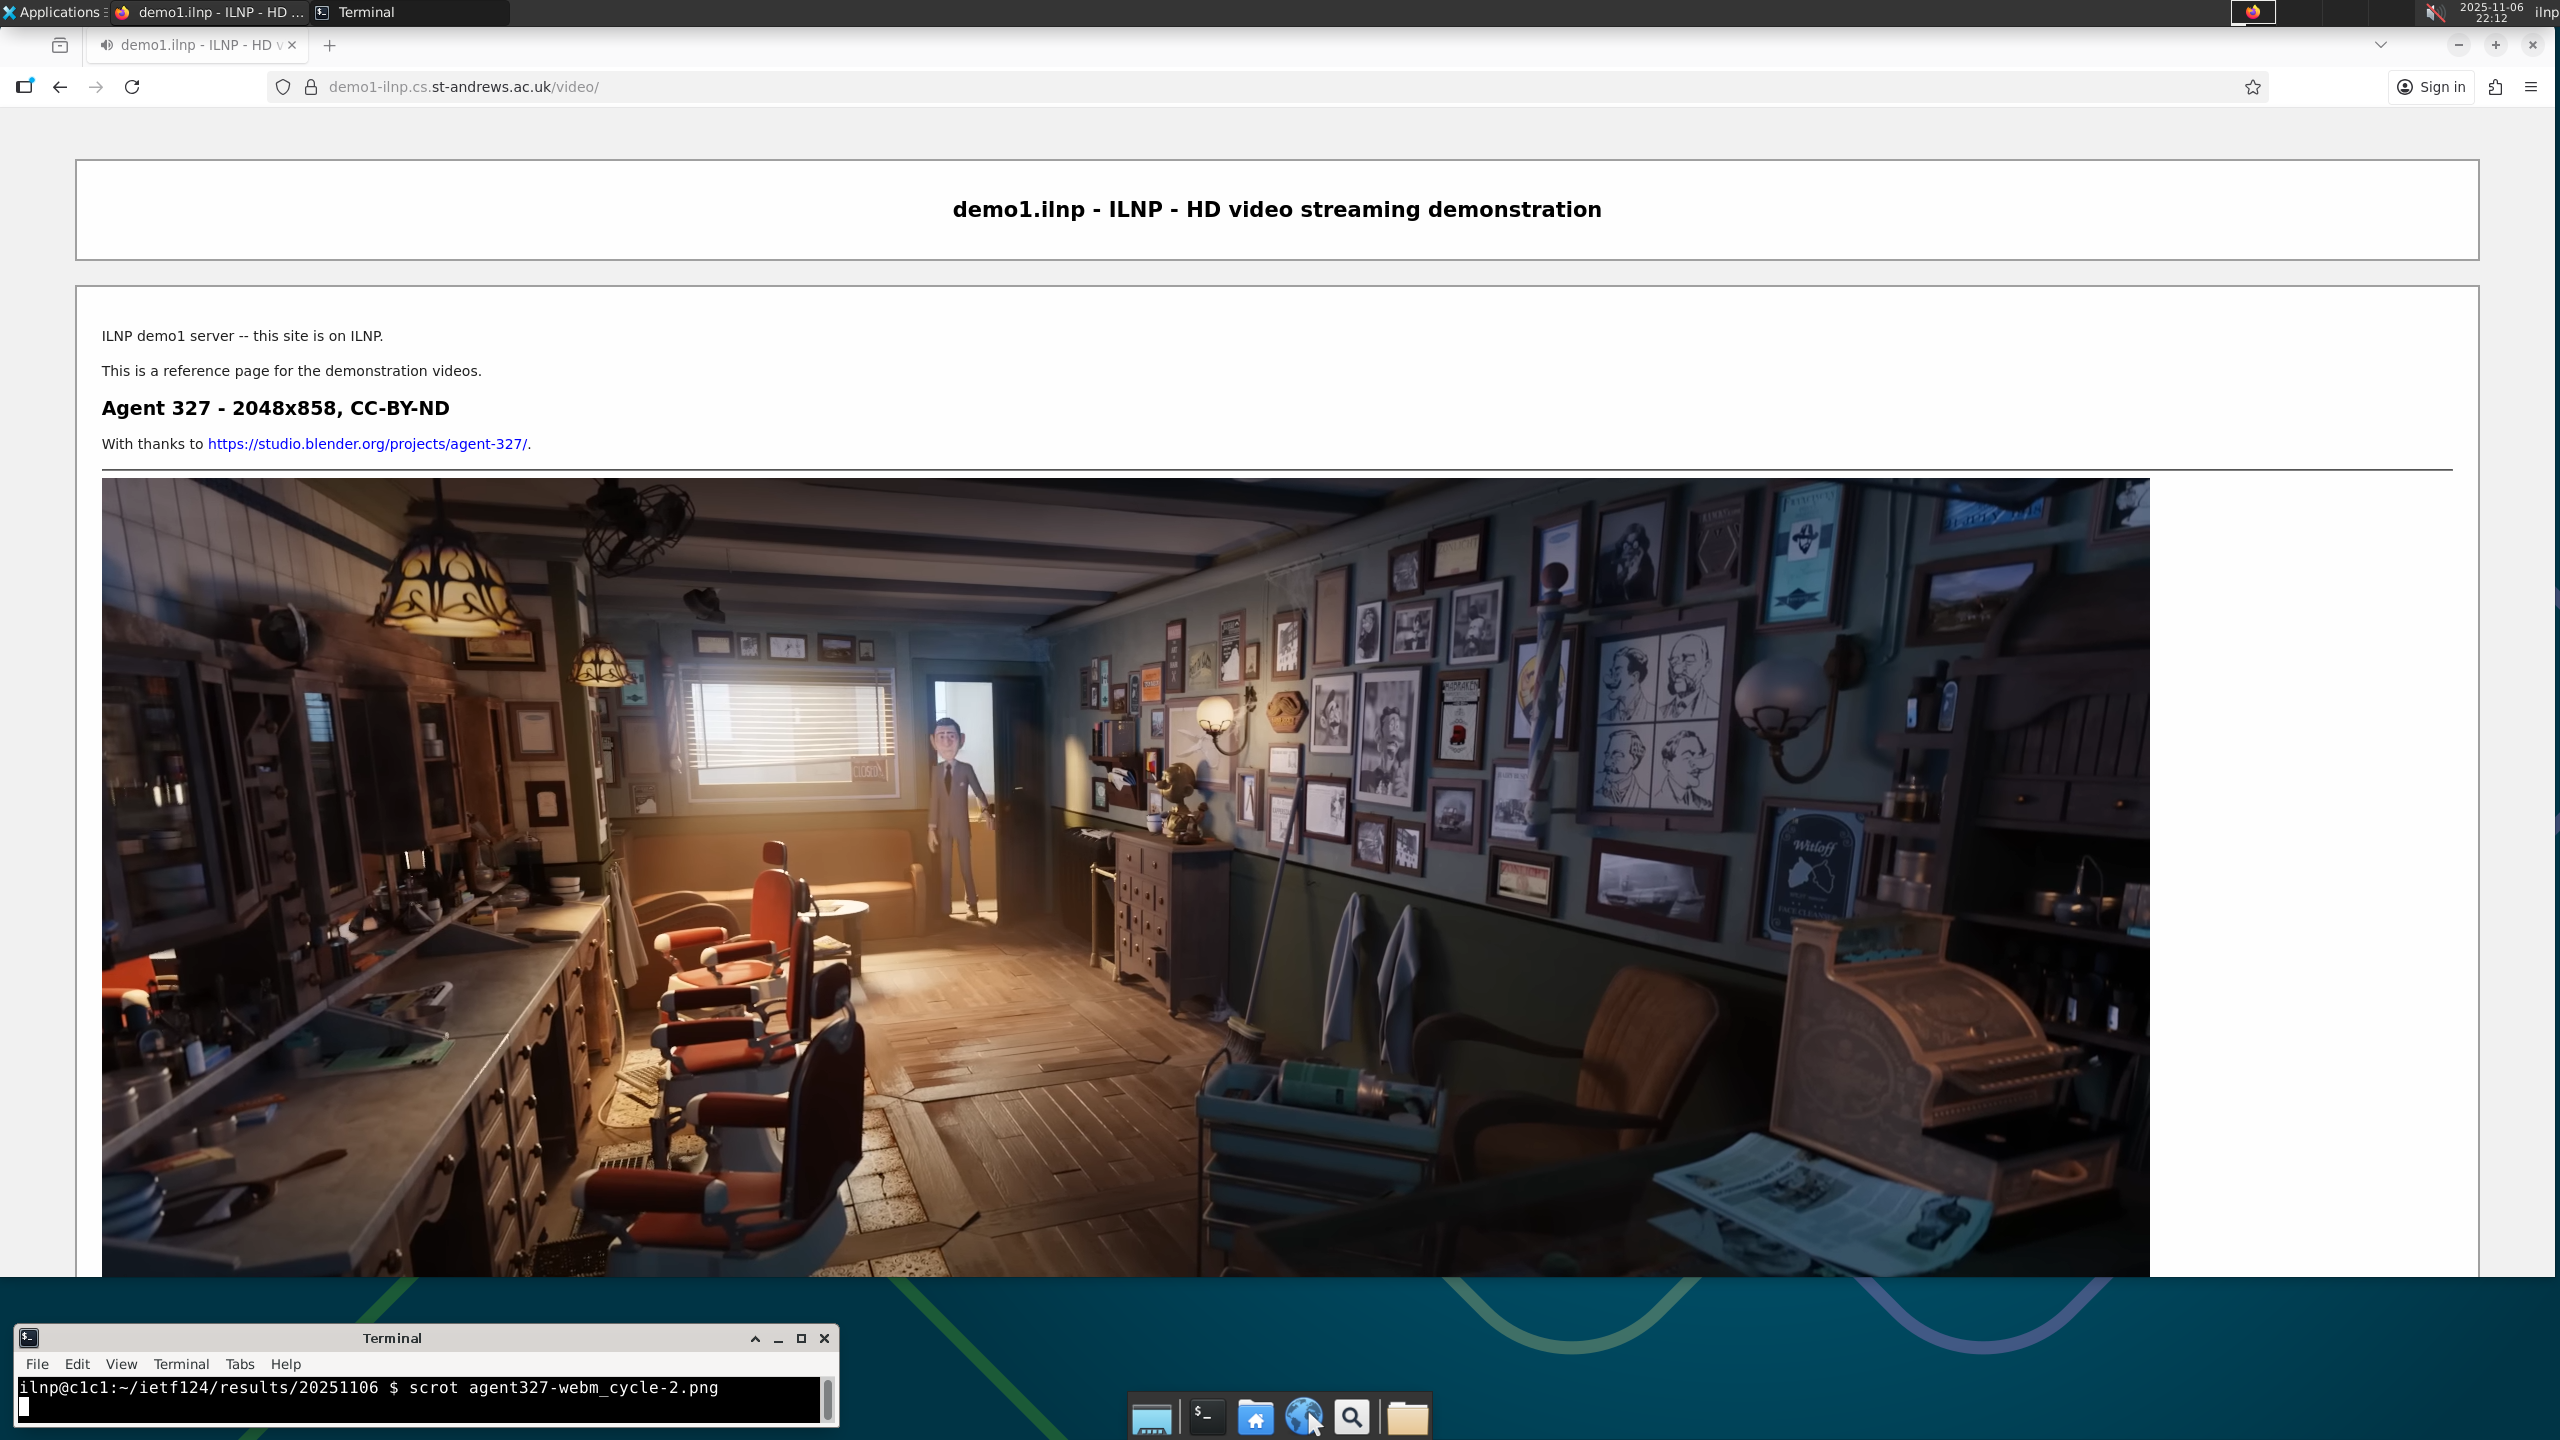Open the Terminal Edit menu

coord(77,1364)
